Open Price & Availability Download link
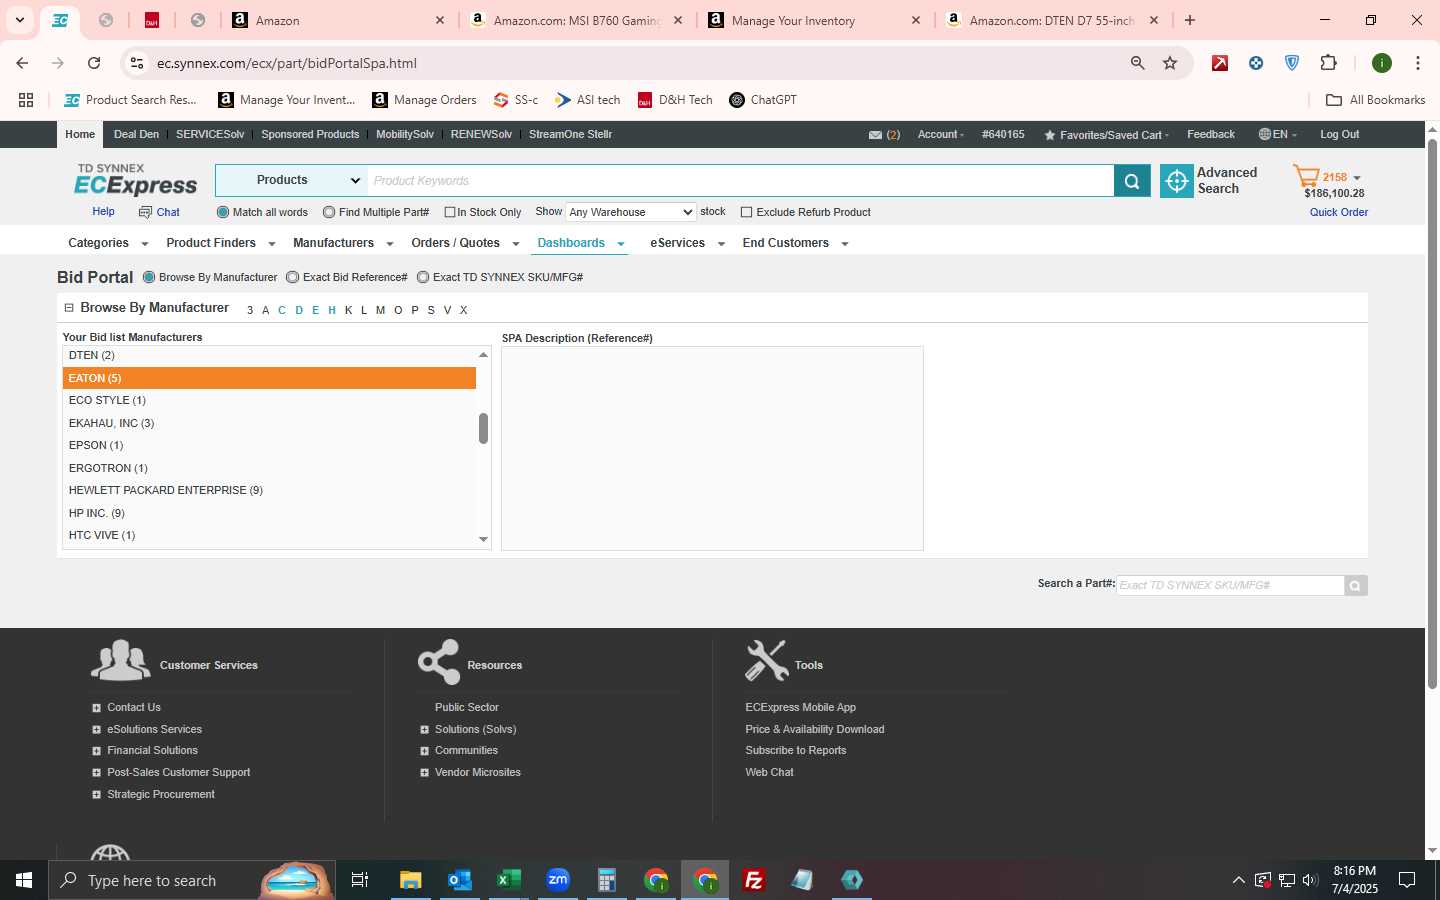 click(814, 729)
